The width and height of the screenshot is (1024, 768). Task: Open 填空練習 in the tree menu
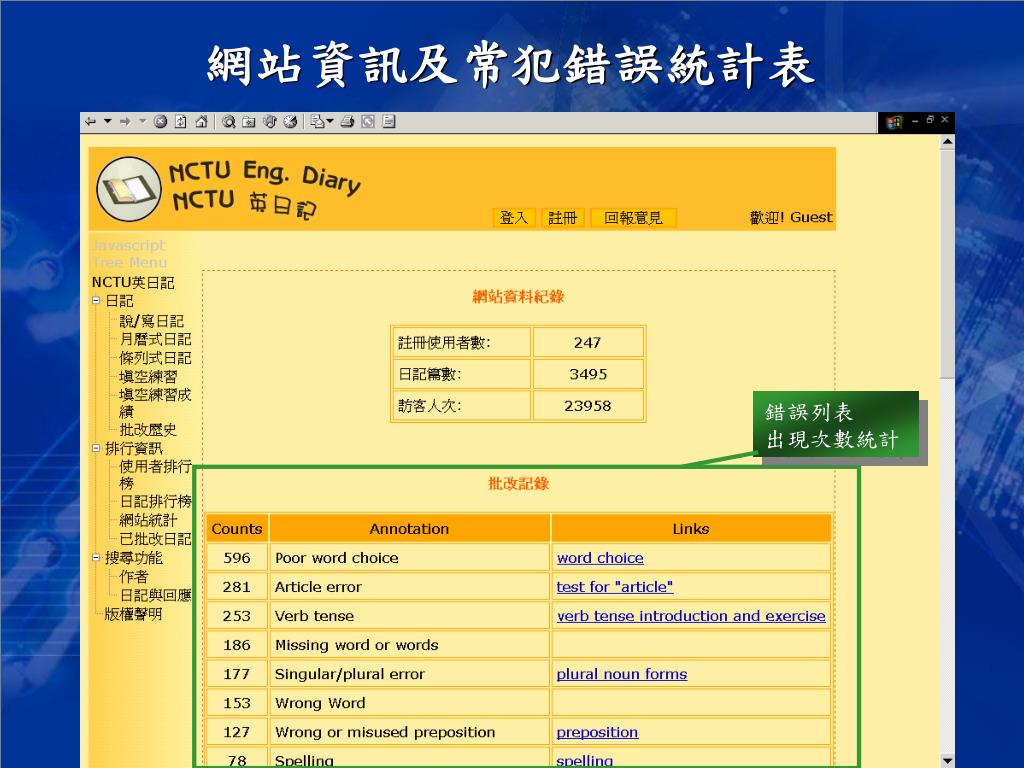click(148, 376)
